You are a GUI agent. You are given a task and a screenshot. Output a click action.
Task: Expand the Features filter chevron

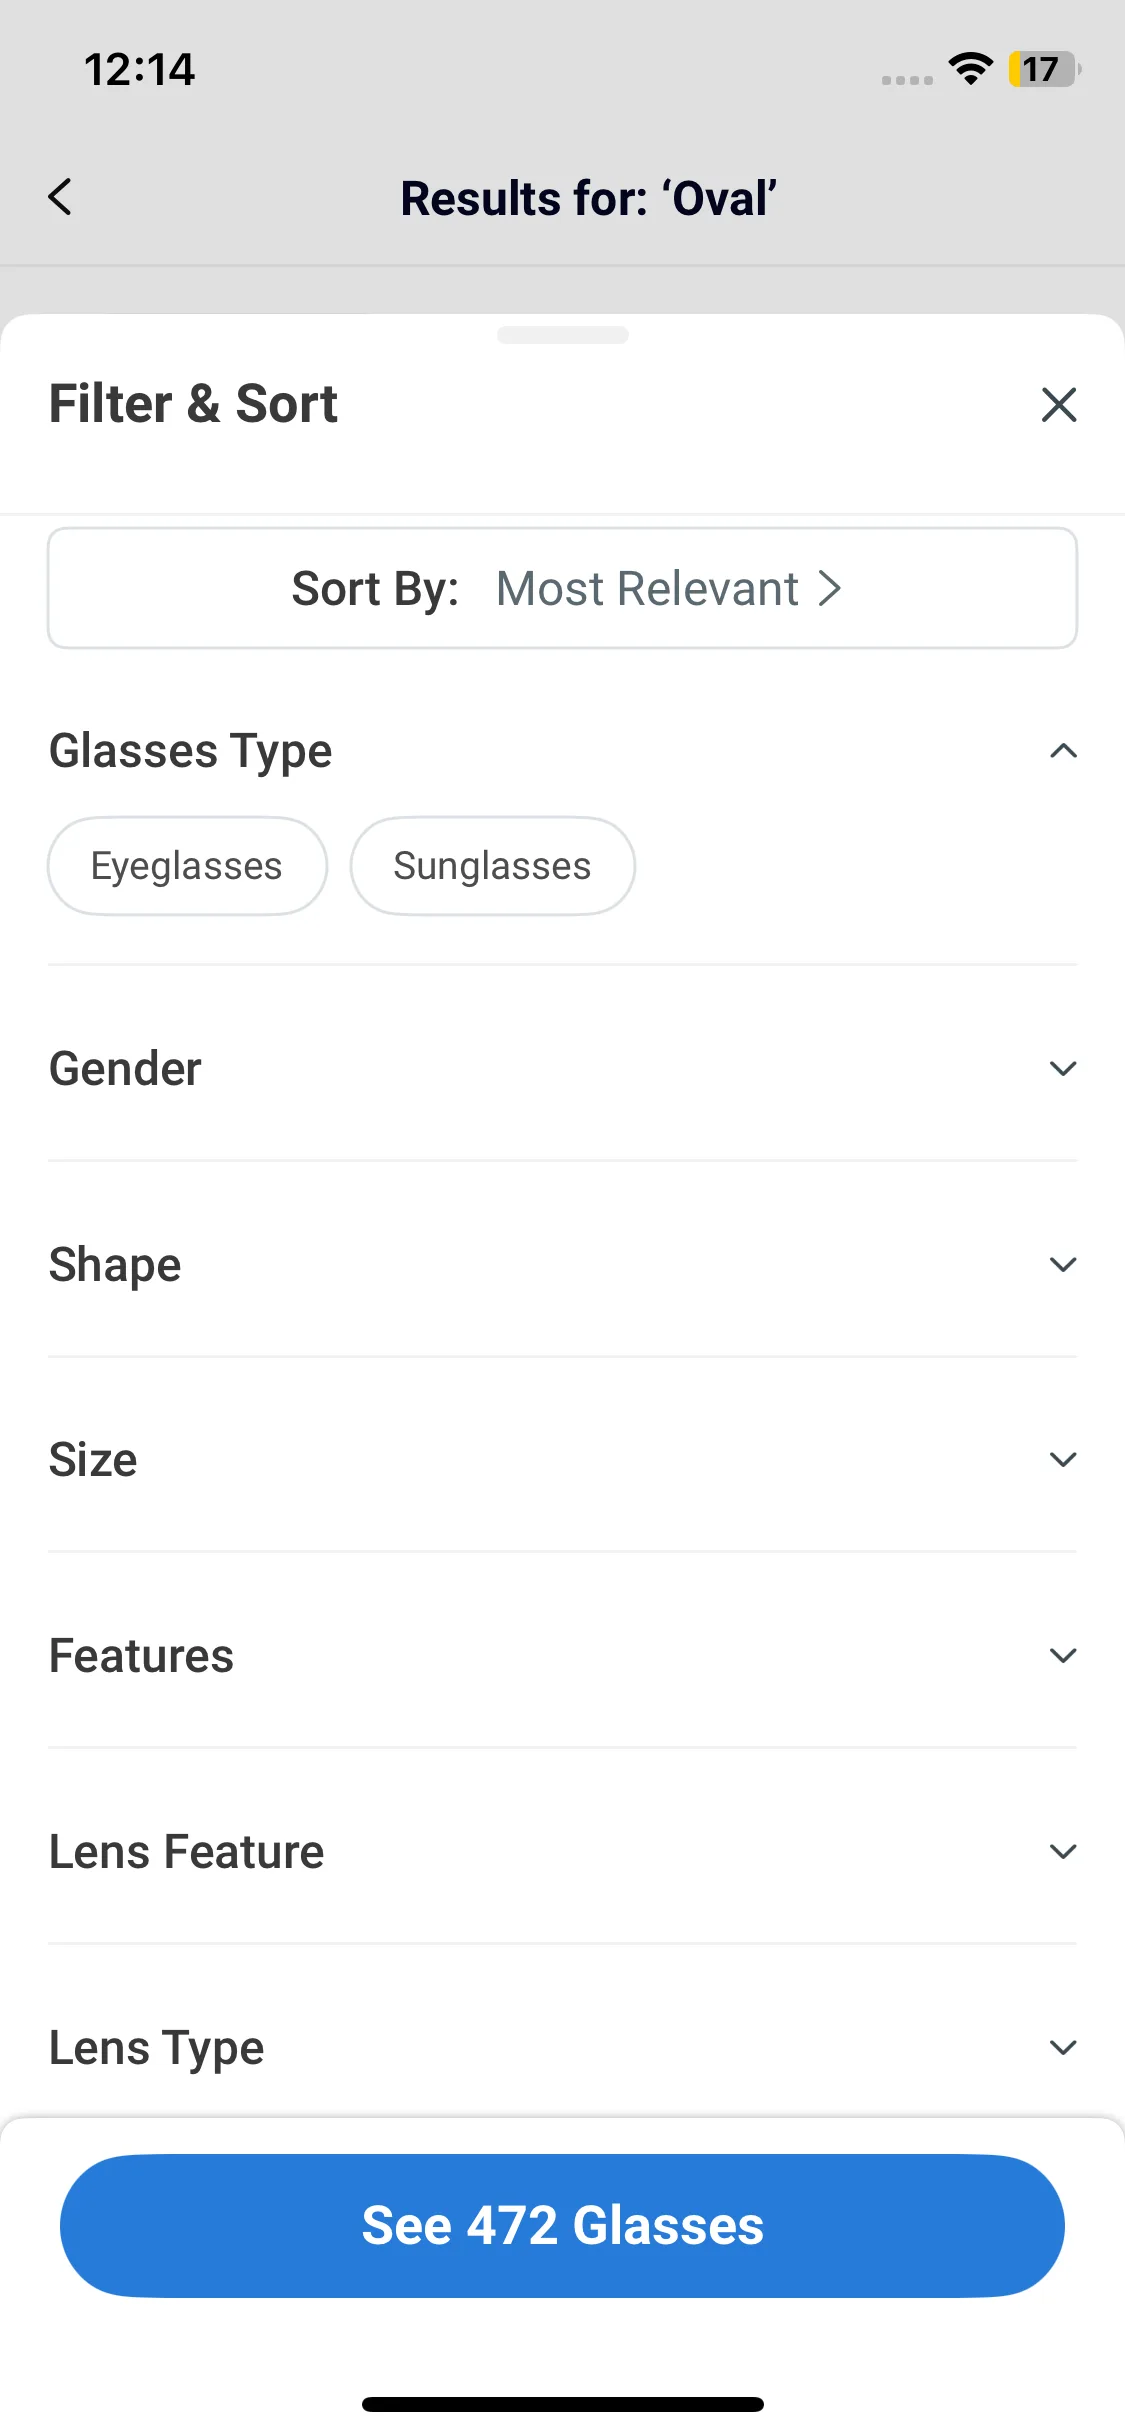click(x=1063, y=1656)
